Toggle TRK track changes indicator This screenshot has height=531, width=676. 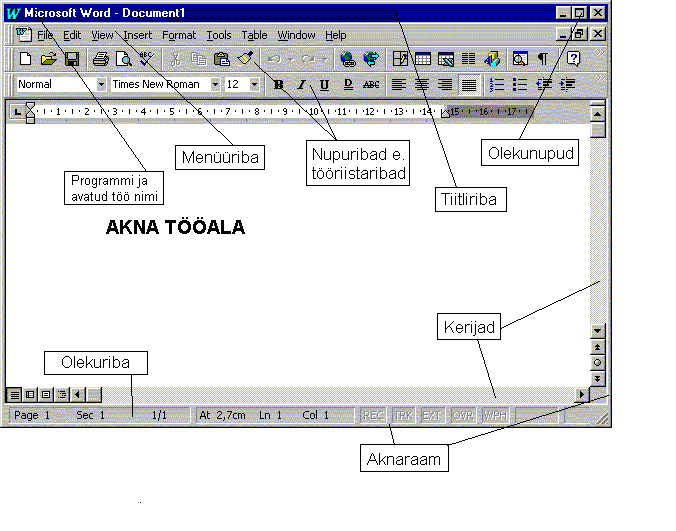[x=403, y=415]
